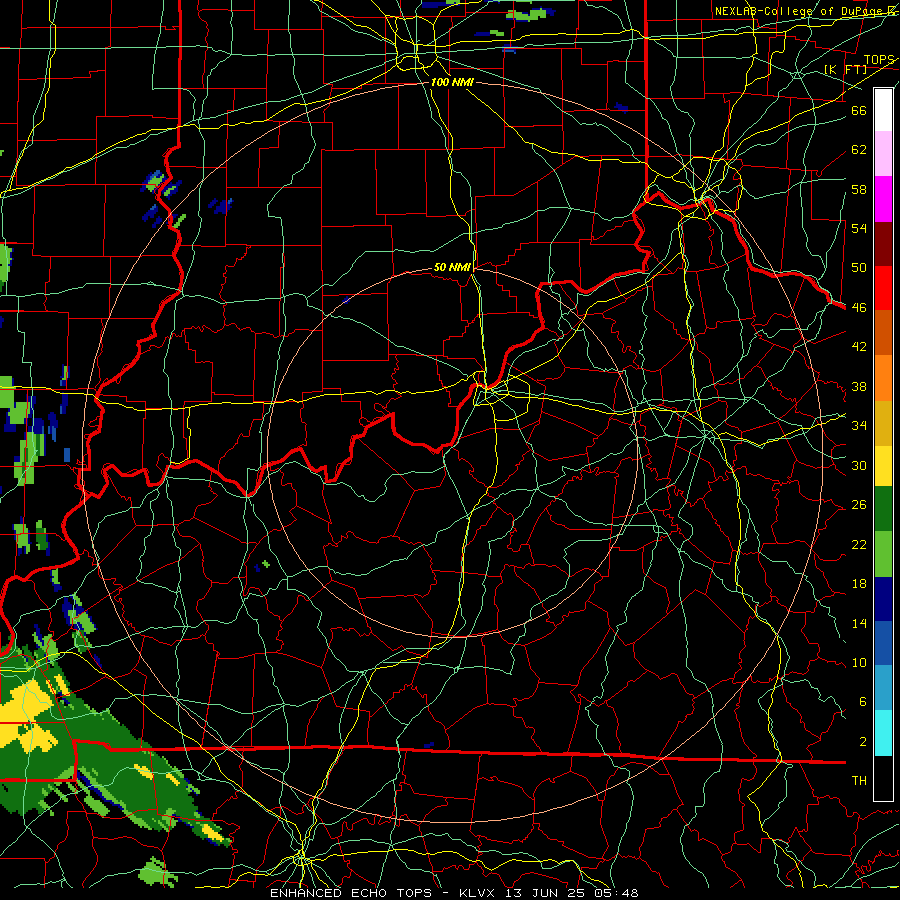Click the yellow legend swatch near 30
The height and width of the screenshot is (900, 900).
(883, 465)
